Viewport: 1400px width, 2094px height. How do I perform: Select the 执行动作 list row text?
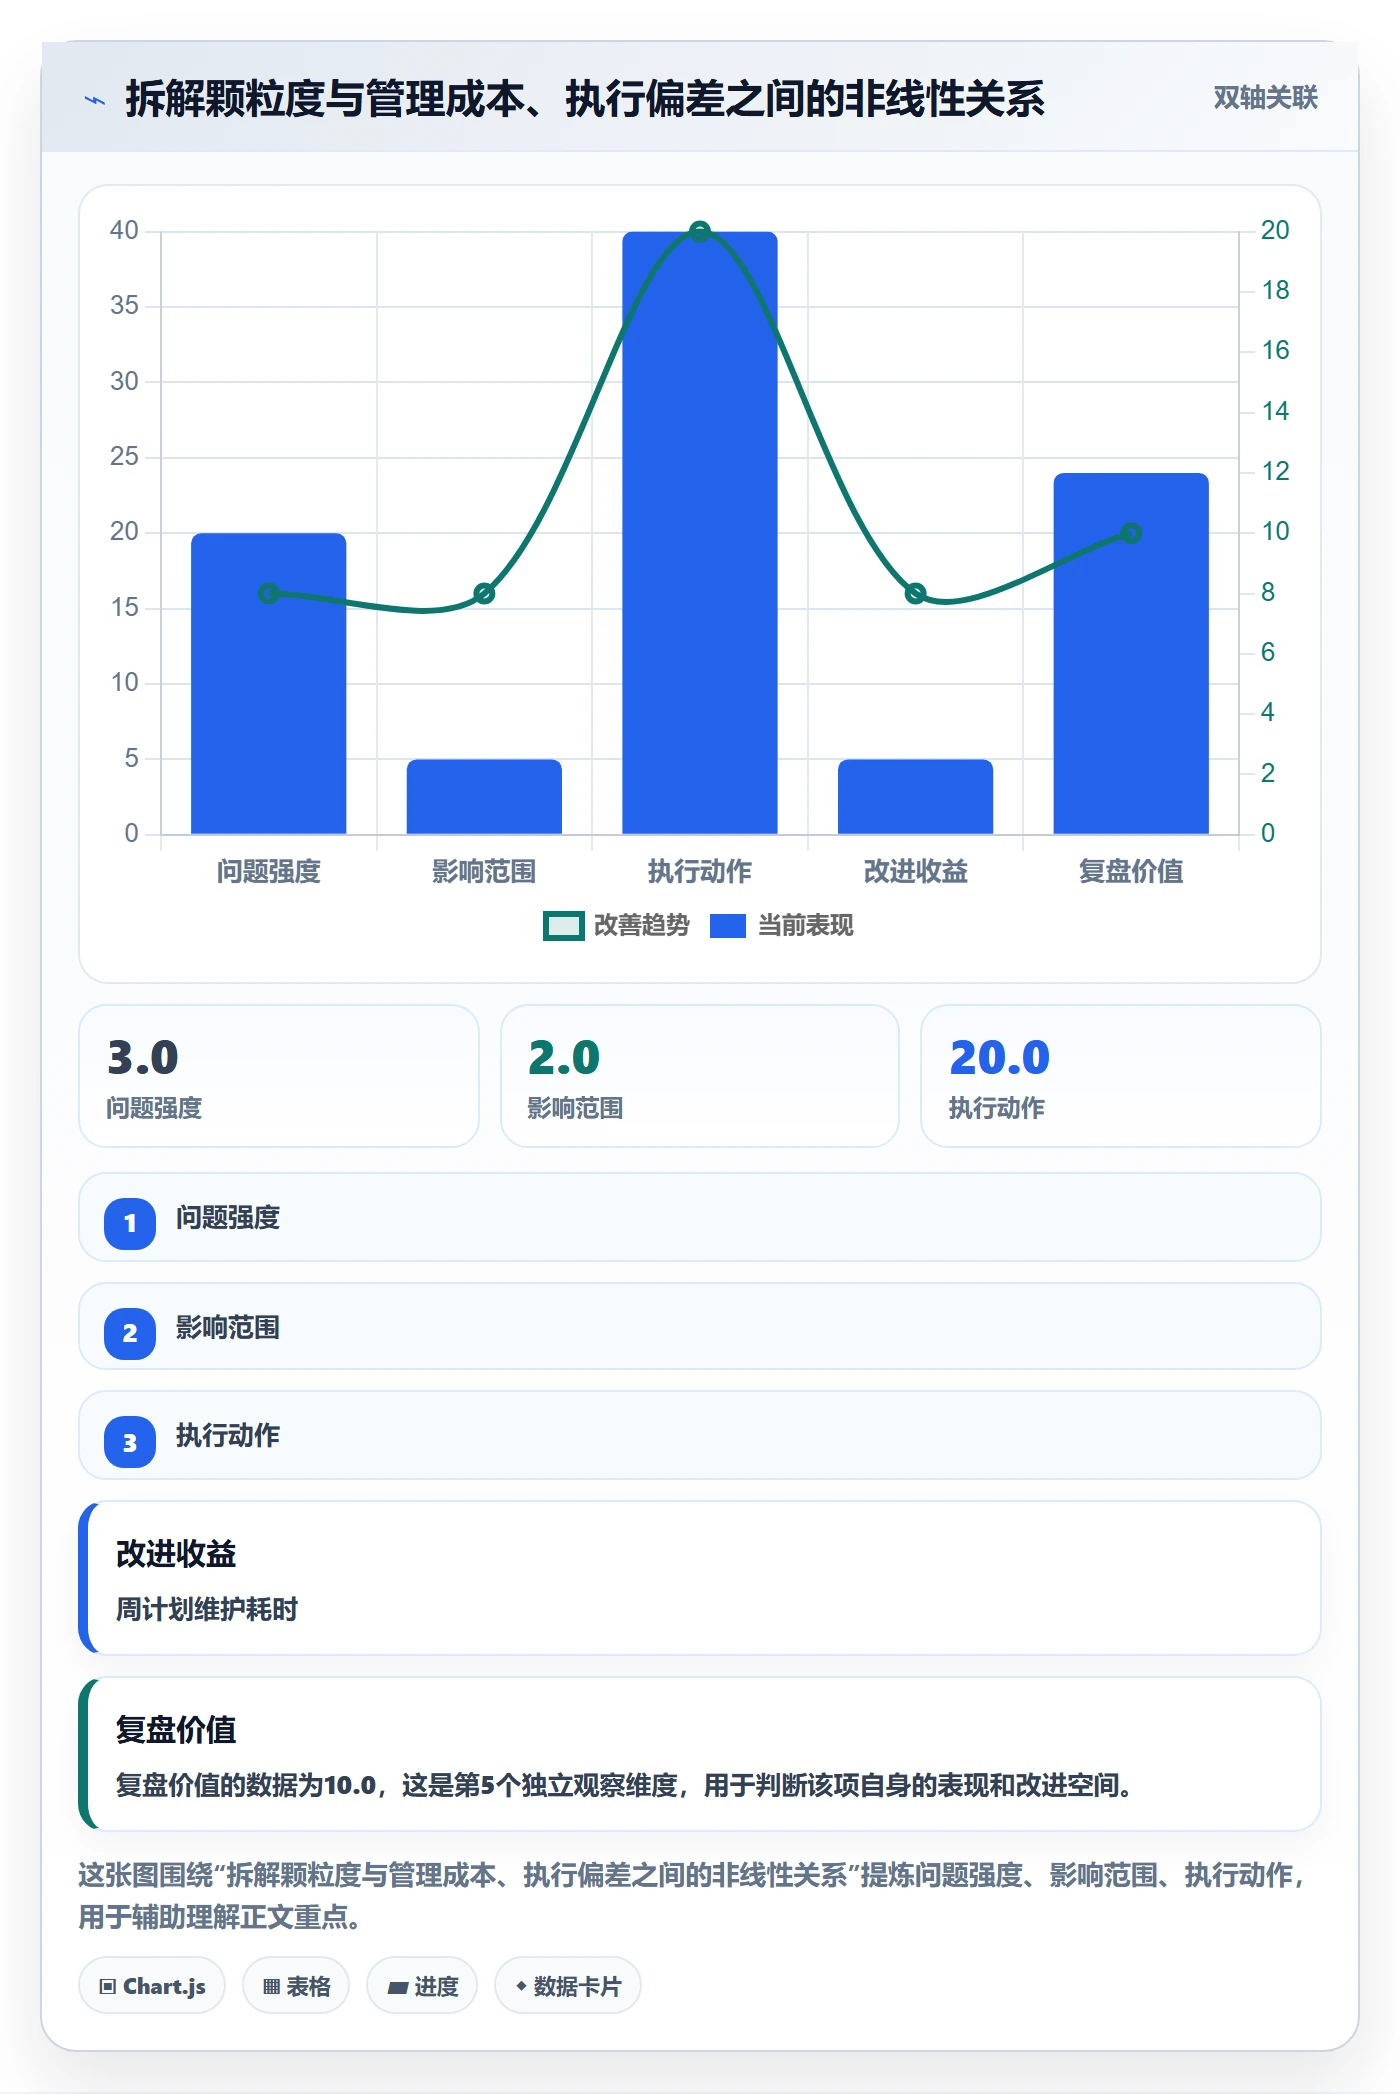(x=228, y=1436)
